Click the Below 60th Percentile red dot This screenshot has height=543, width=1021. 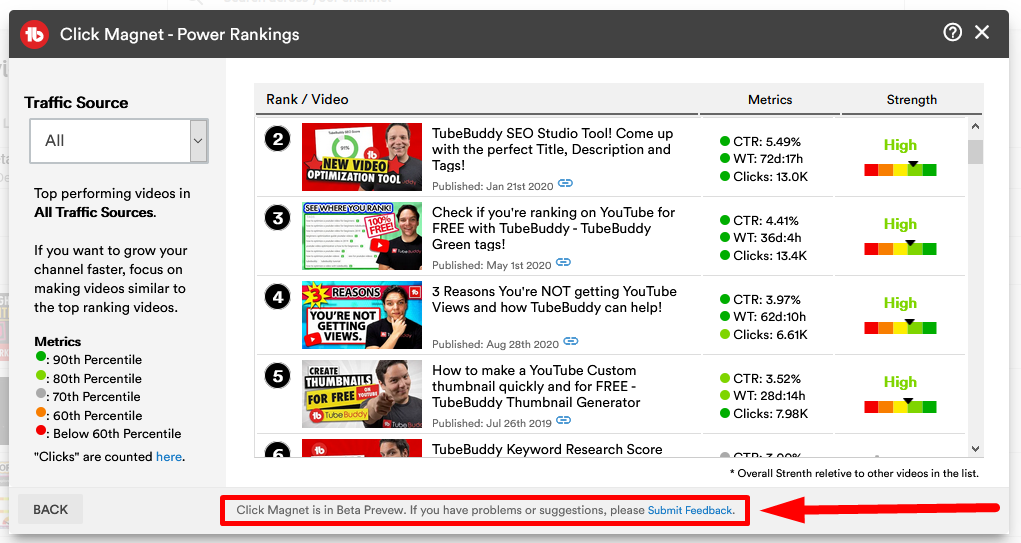click(40, 430)
